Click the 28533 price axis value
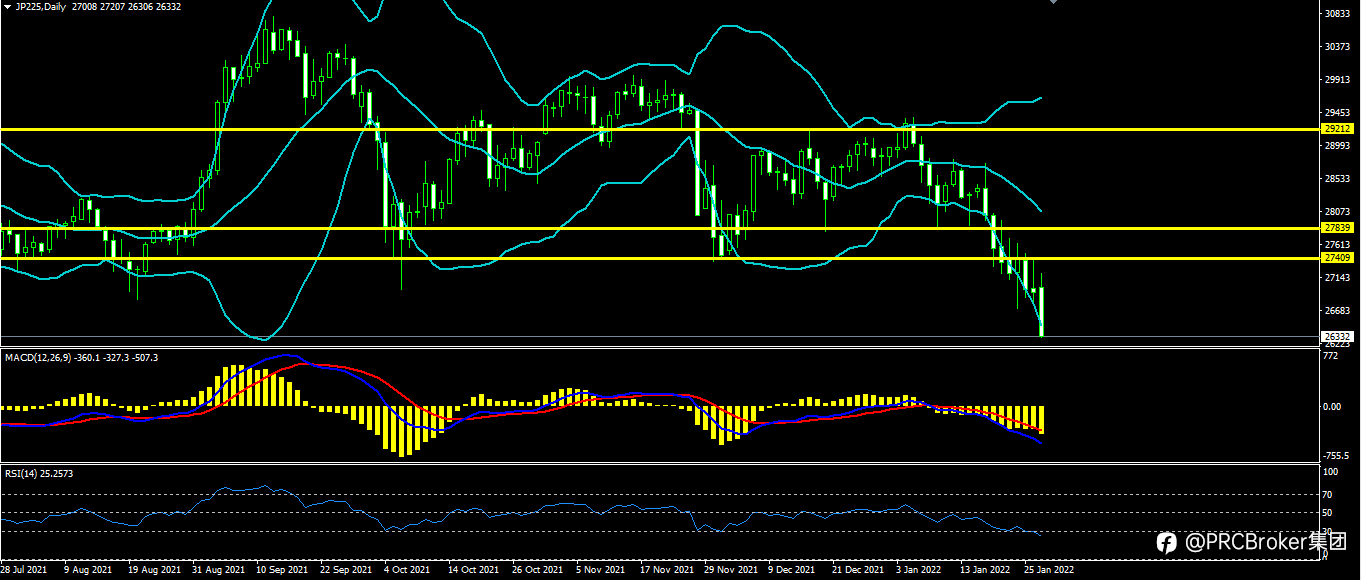 (x=1337, y=179)
